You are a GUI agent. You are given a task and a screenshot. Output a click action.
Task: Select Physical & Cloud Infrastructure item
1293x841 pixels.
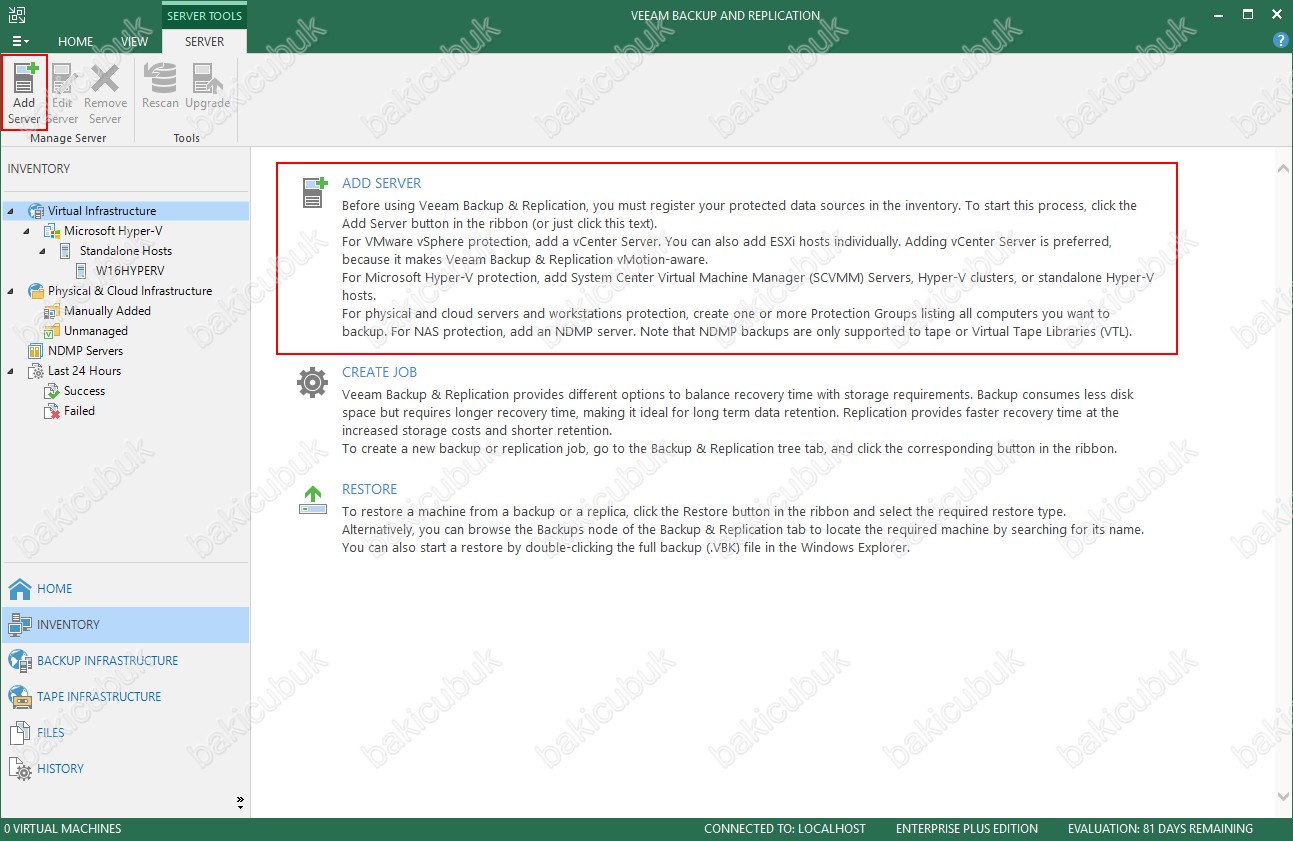click(x=130, y=291)
